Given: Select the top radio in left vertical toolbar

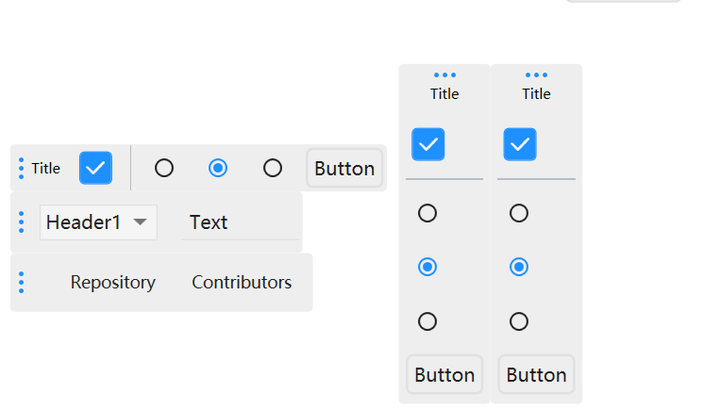Looking at the screenshot, I should [x=427, y=213].
